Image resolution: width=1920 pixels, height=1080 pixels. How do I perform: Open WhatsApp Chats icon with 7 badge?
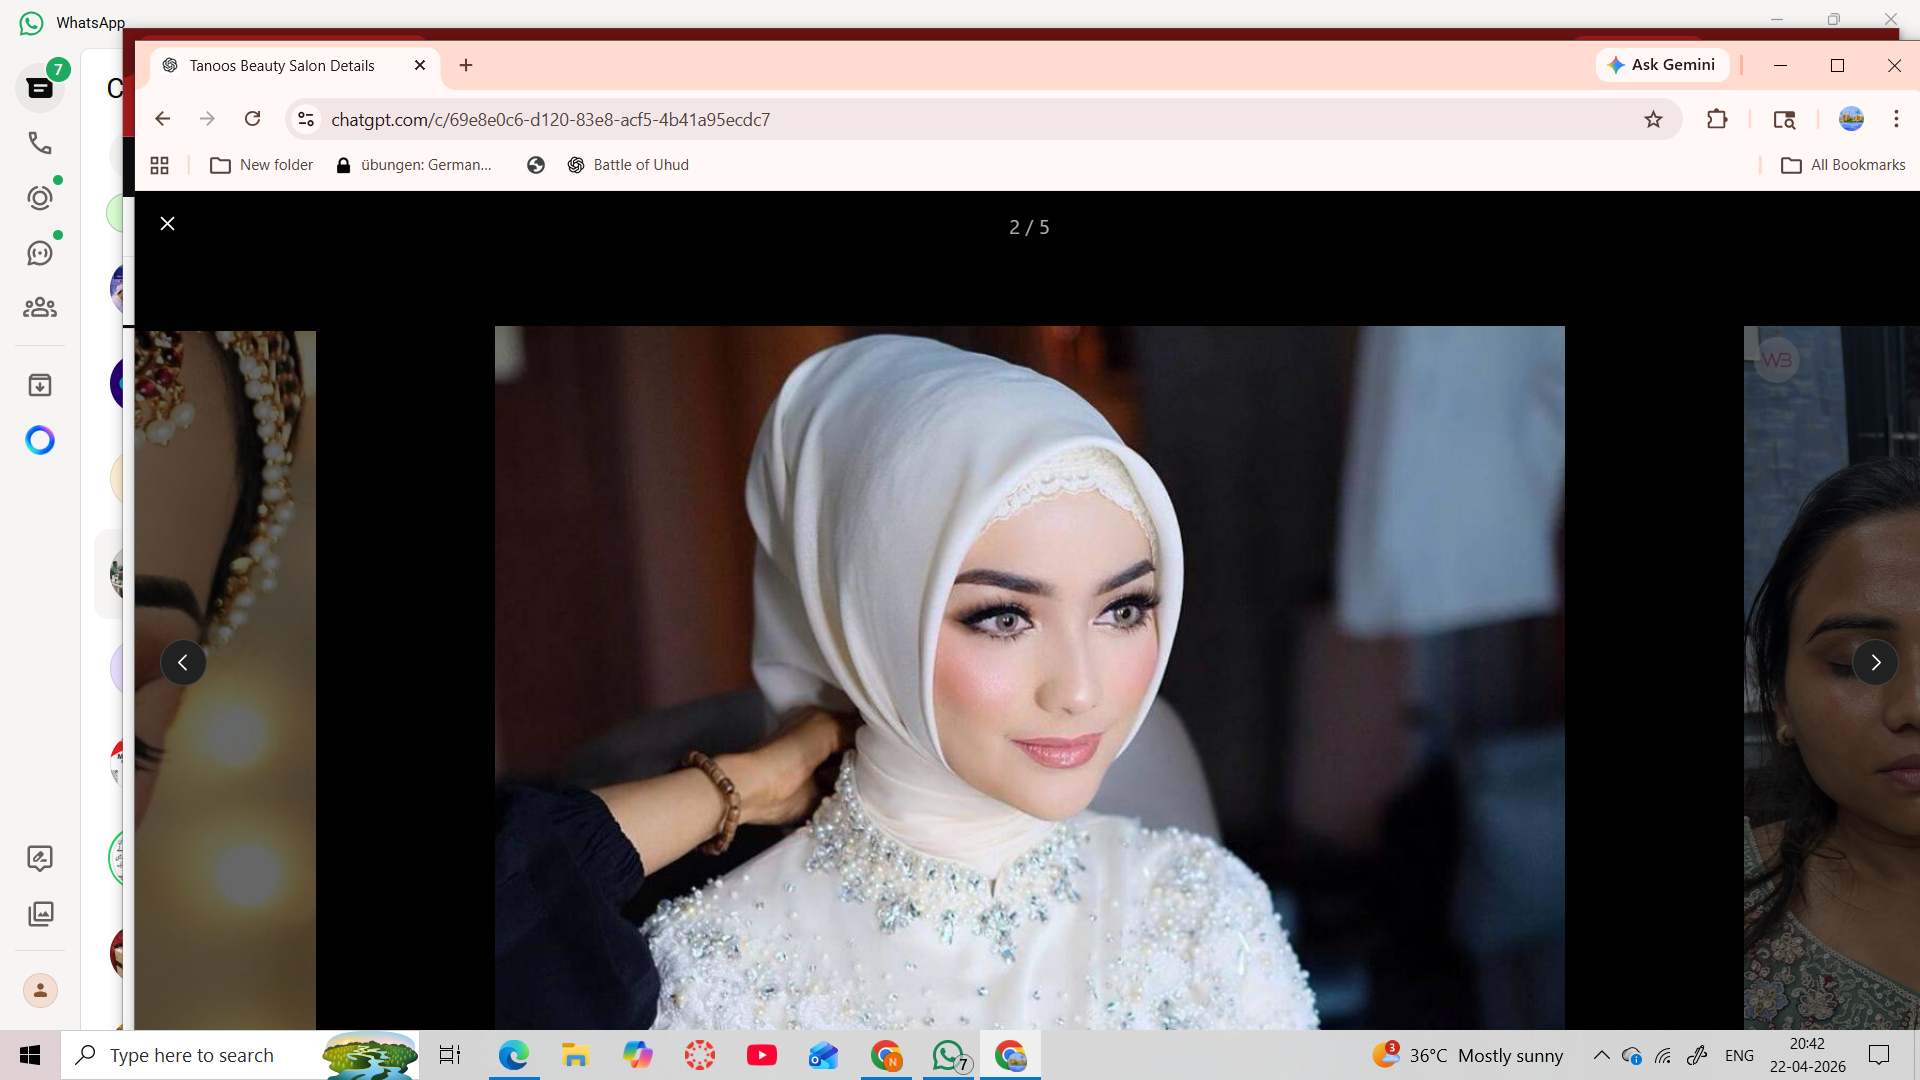(40, 88)
